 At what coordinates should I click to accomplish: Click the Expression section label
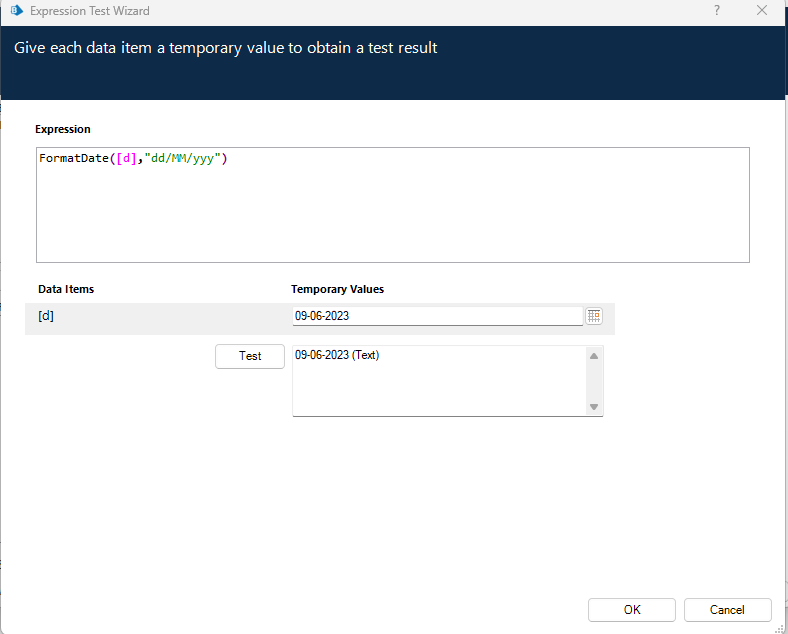(63, 129)
